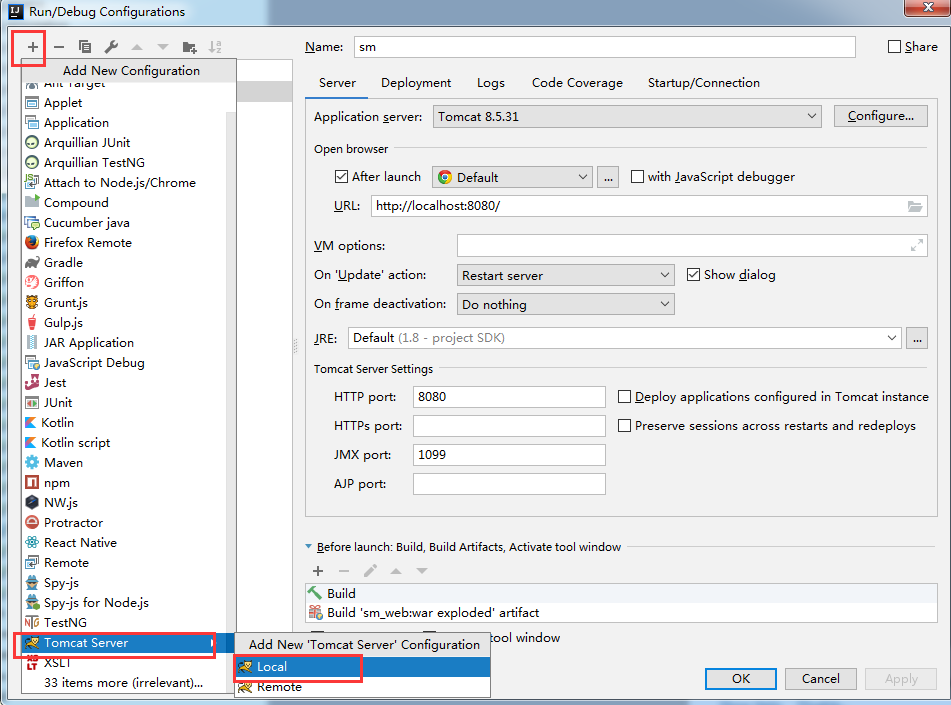Toggle the Show dialog checkbox

point(693,275)
